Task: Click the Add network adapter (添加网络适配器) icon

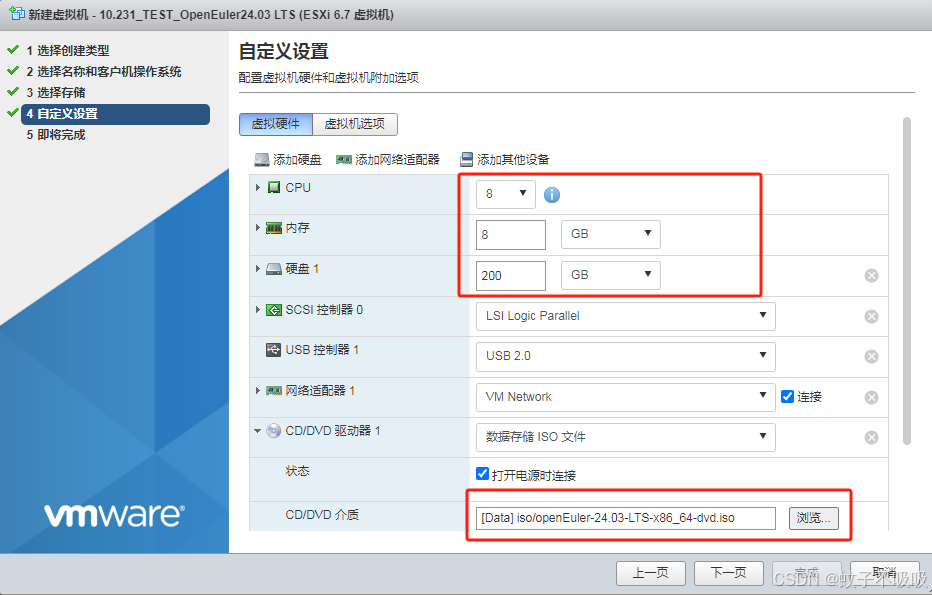Action: [x=344, y=160]
